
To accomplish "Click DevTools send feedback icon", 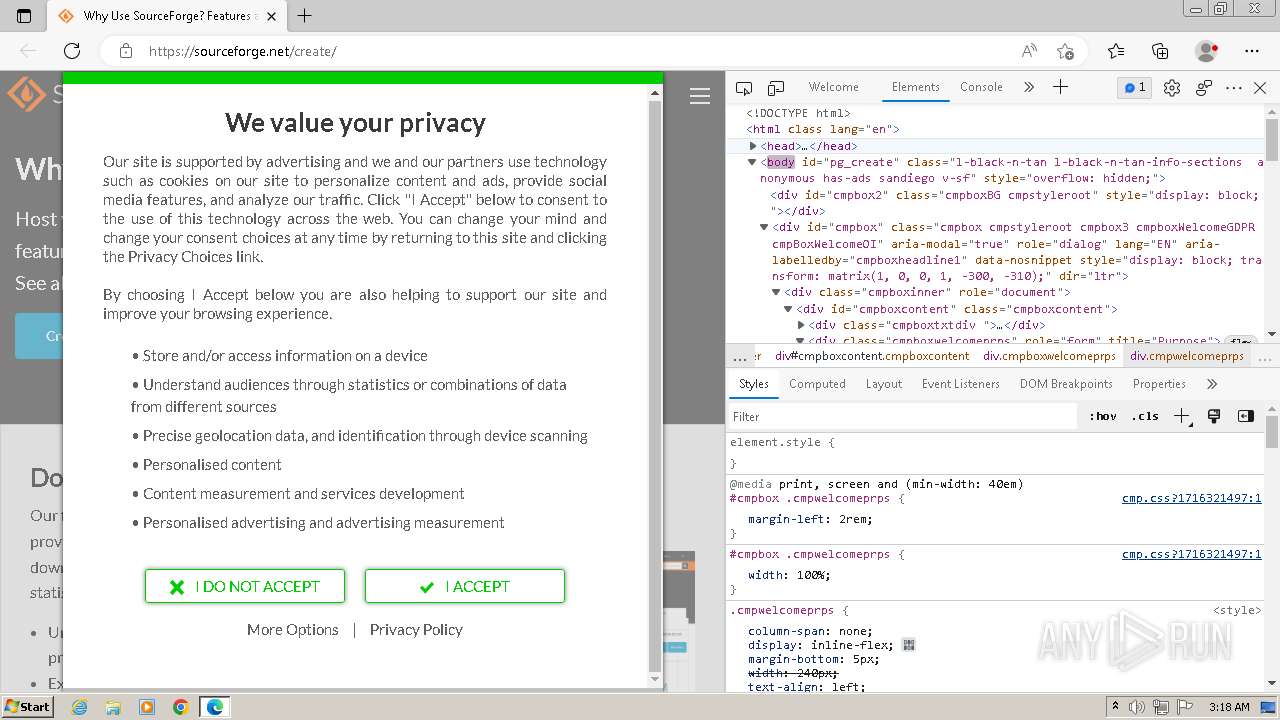I will tap(1204, 88).
